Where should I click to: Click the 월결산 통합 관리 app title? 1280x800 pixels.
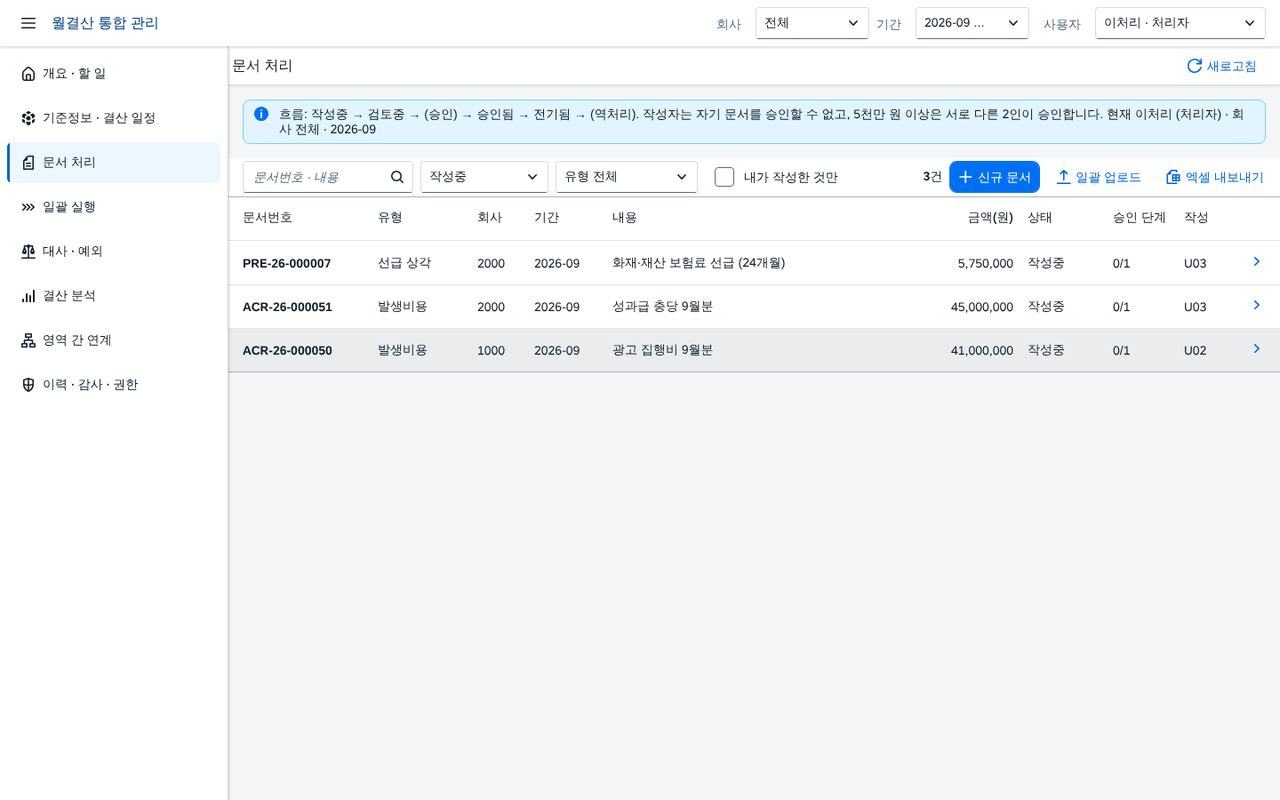tap(105, 23)
